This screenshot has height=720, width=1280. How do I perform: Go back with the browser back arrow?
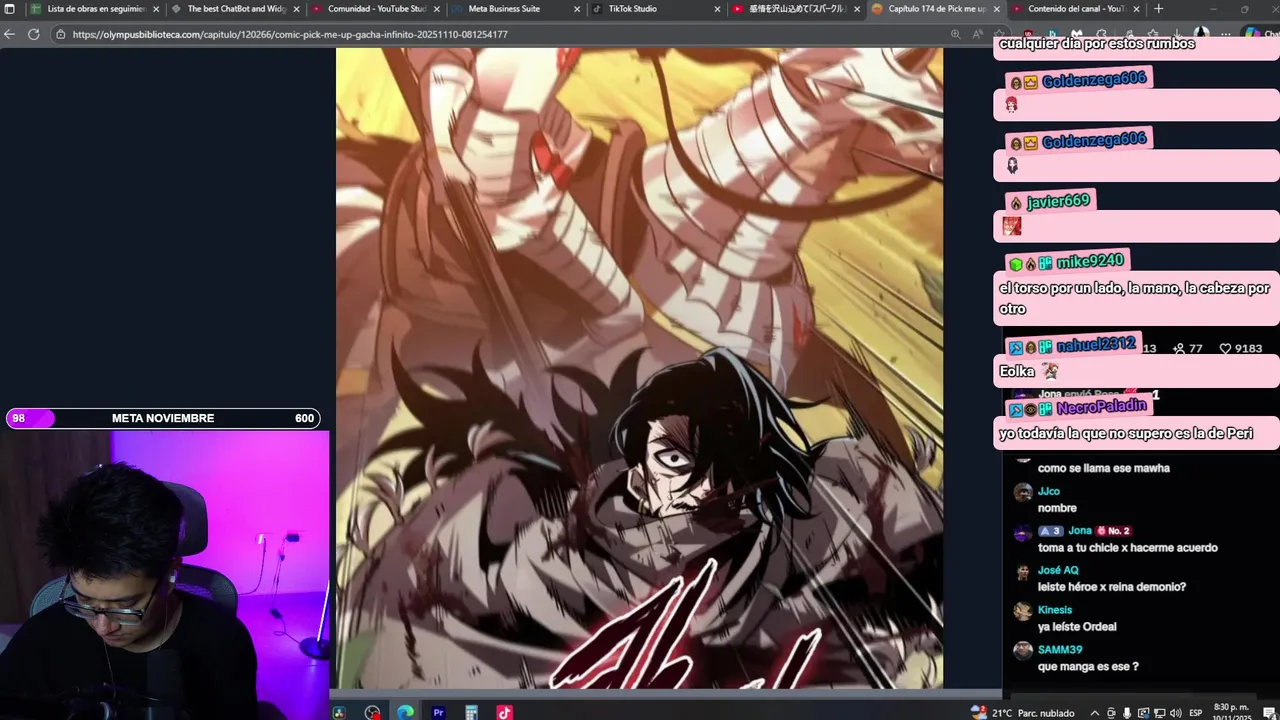(x=10, y=34)
